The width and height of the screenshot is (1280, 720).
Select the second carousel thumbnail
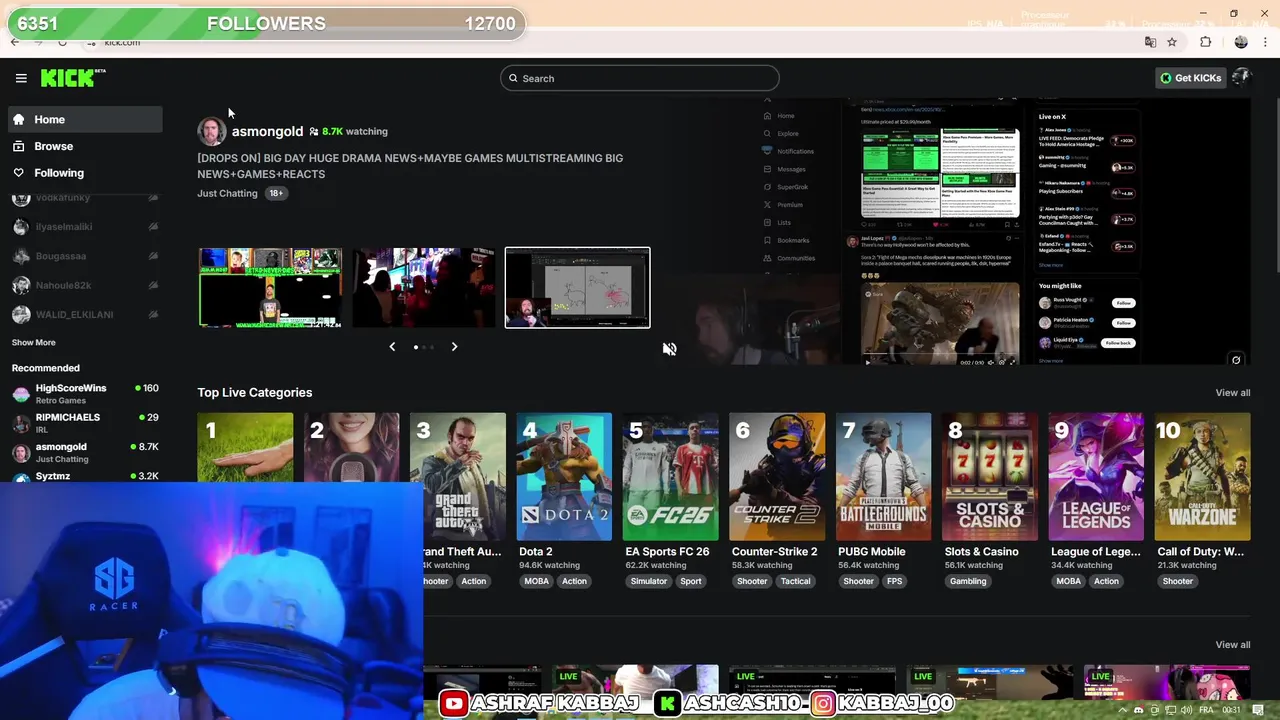423,288
